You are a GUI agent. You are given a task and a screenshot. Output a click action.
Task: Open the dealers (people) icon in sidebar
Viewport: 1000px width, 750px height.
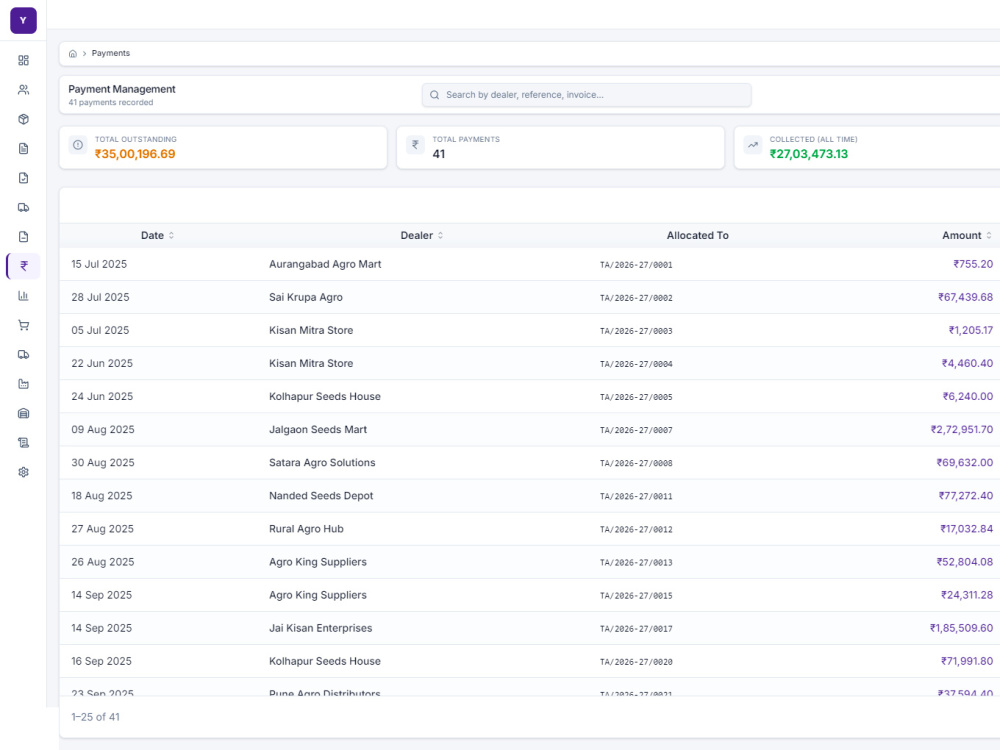pyautogui.click(x=24, y=90)
